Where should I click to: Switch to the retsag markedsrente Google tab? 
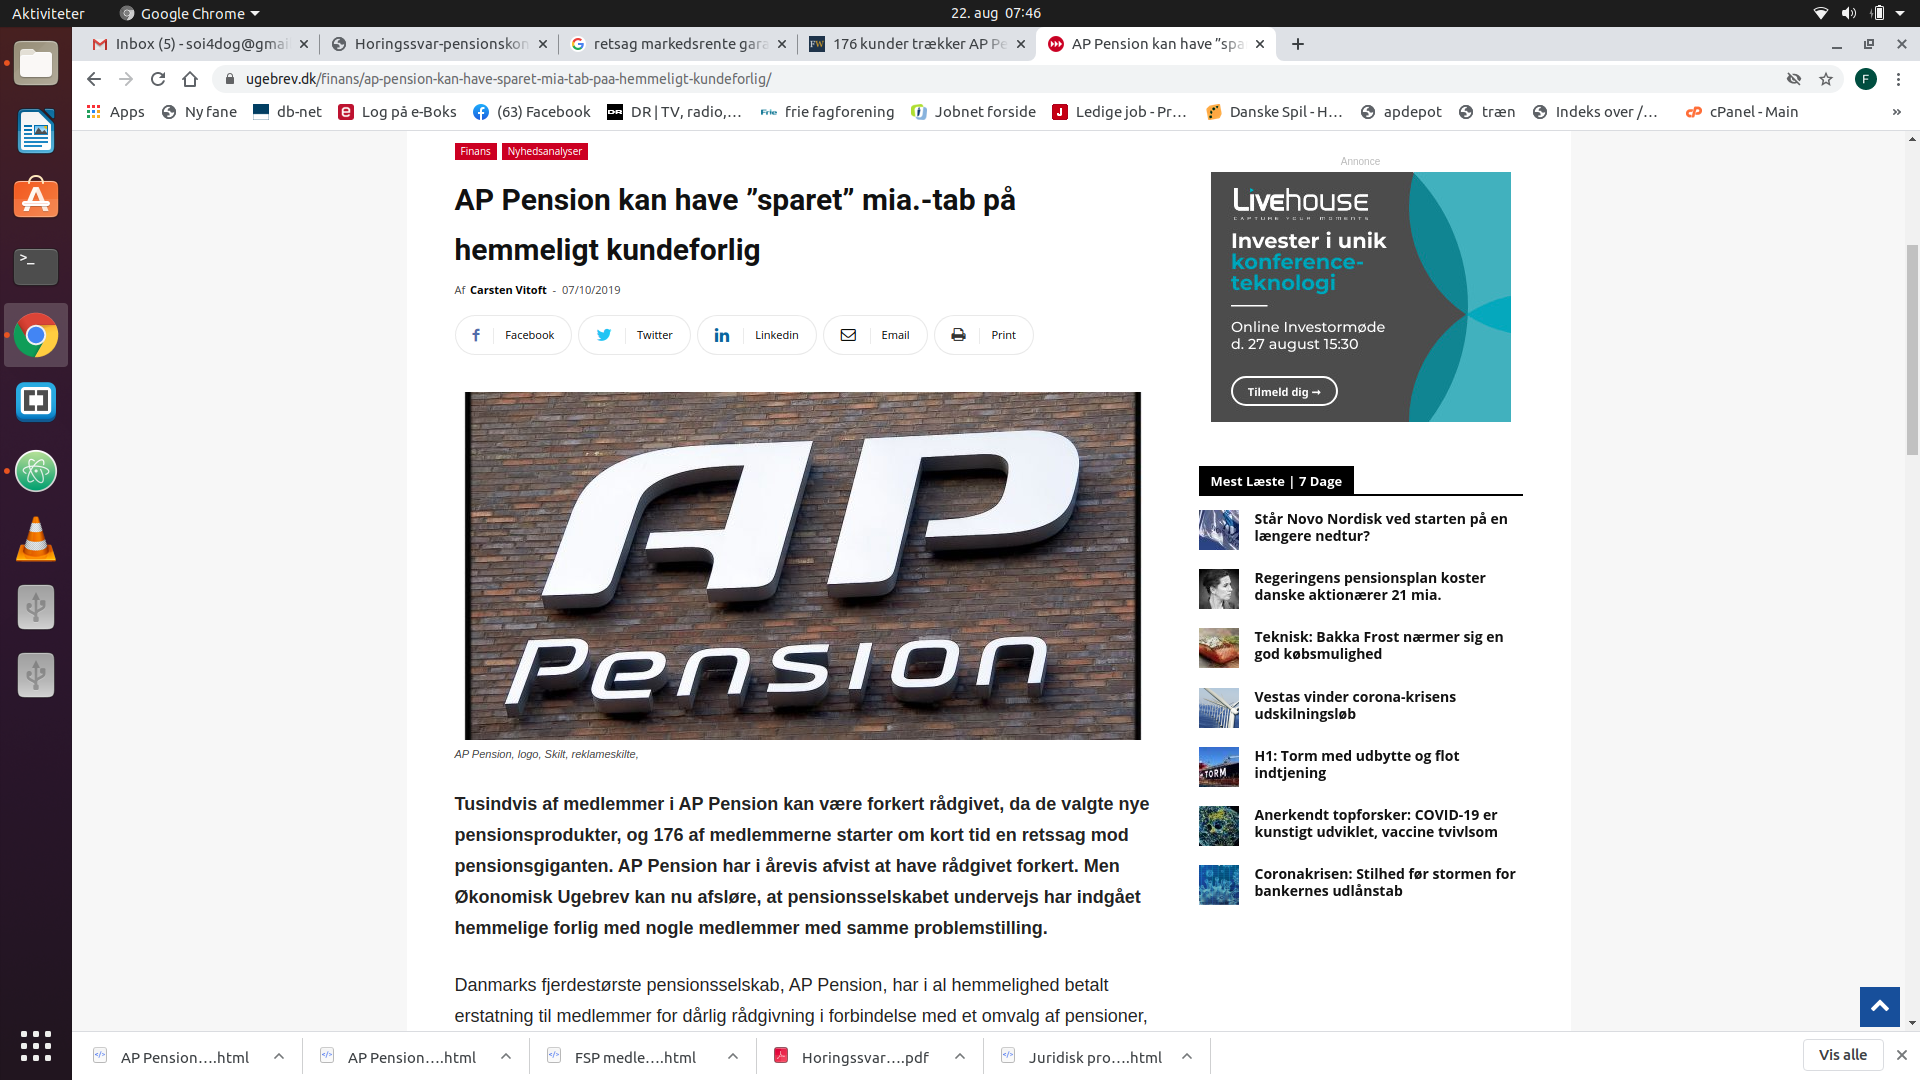pyautogui.click(x=677, y=44)
